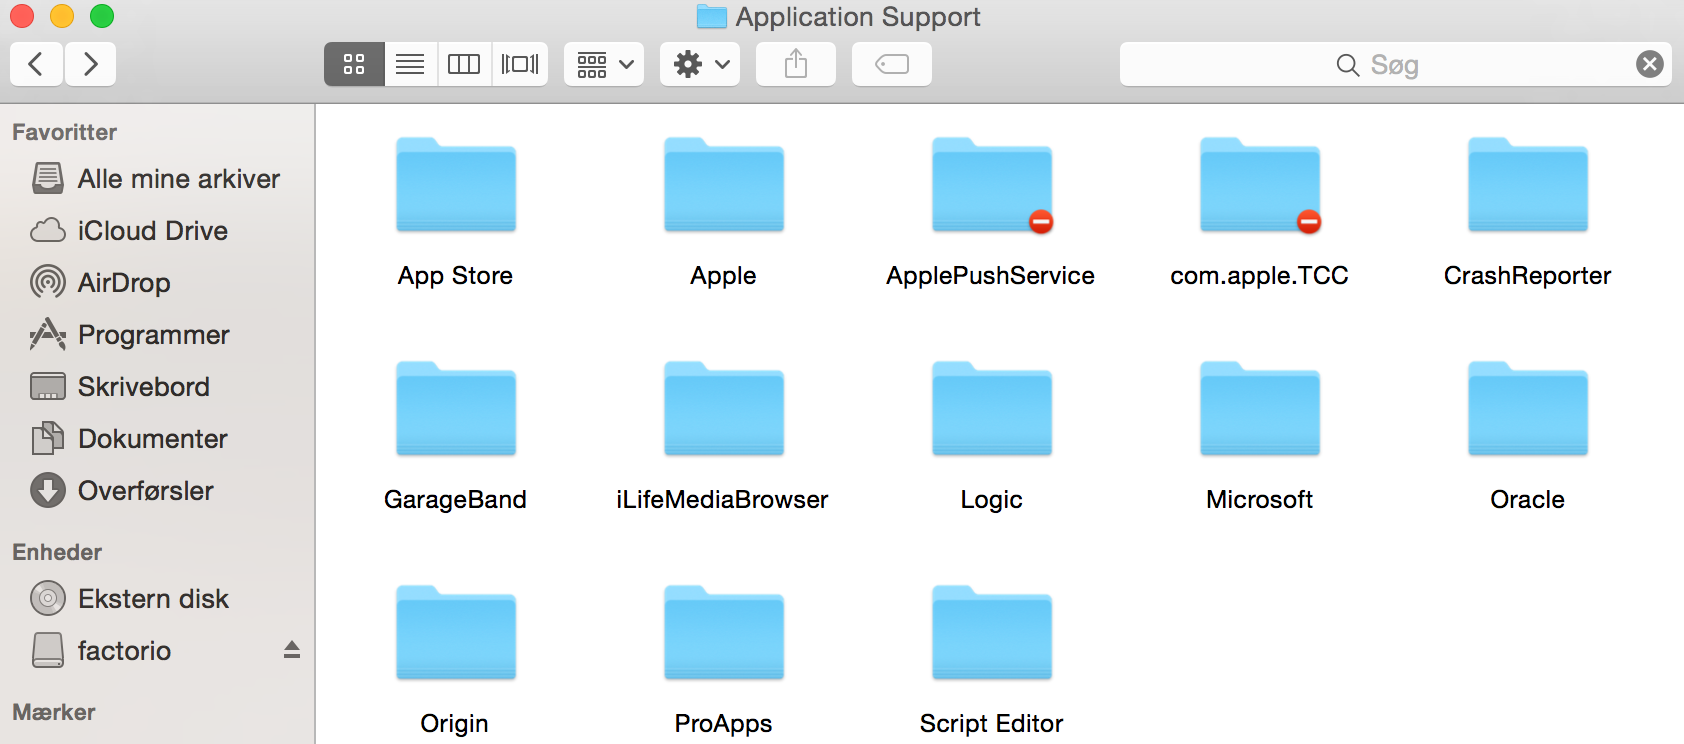Select the Logic folder icon
The width and height of the screenshot is (1684, 744).
click(992, 409)
